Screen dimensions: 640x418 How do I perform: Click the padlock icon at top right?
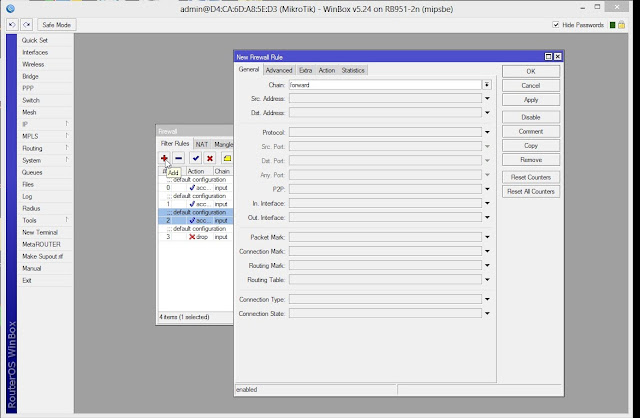coord(621,25)
